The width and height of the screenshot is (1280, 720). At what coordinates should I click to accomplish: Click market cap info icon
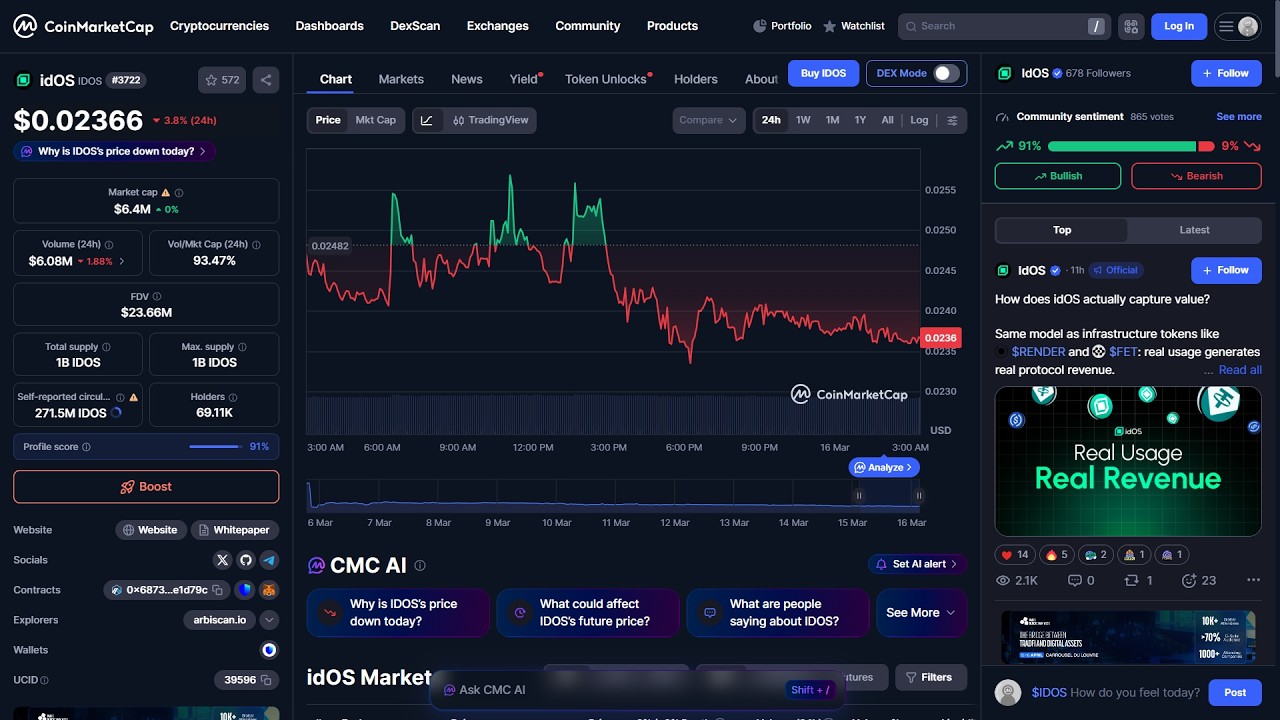[x=179, y=192]
